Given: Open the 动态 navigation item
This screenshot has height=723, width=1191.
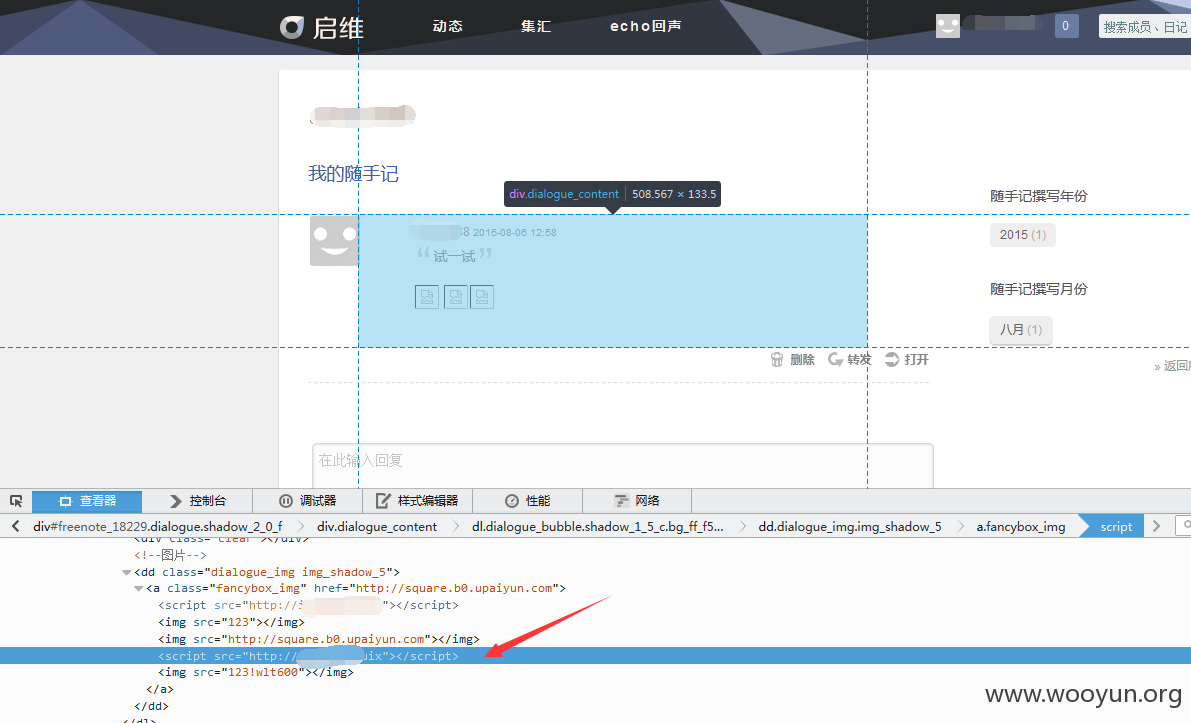Looking at the screenshot, I should point(447,26).
